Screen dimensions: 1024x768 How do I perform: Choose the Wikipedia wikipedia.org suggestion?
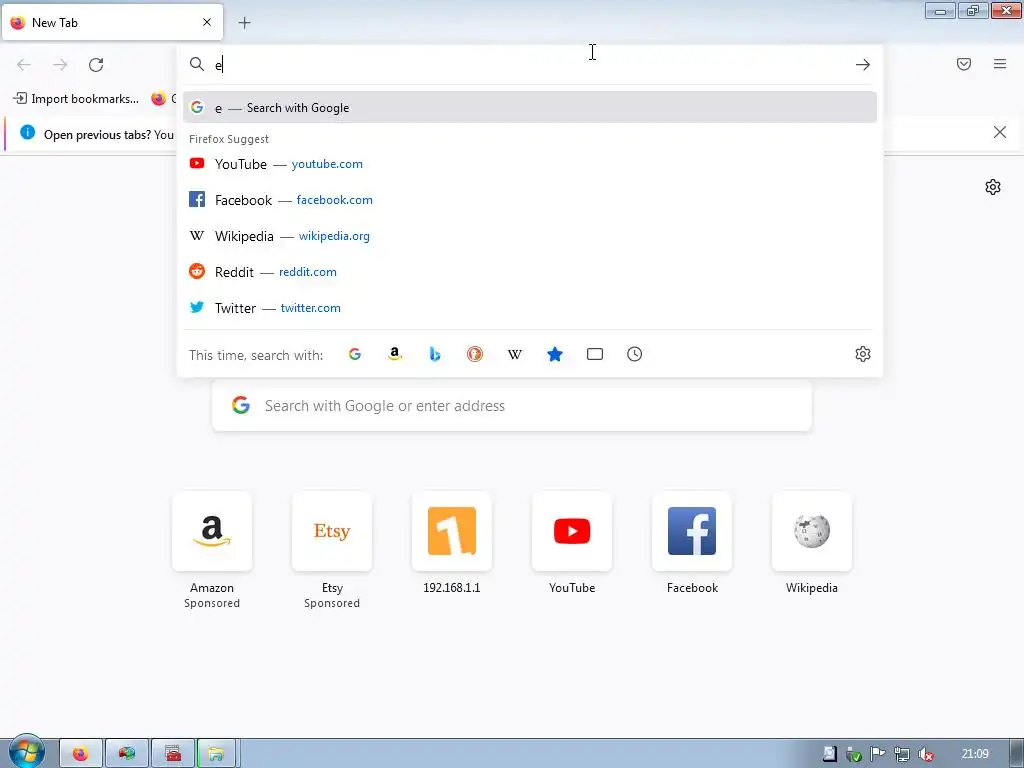click(530, 236)
